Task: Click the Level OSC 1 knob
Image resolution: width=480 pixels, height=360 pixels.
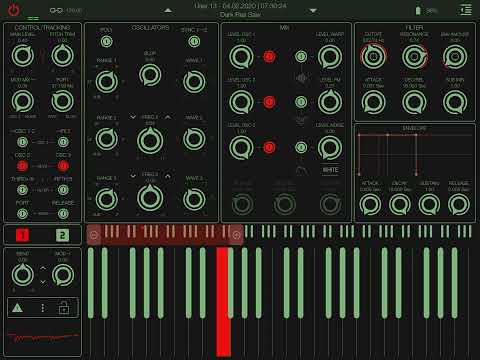Action: pos(241,57)
